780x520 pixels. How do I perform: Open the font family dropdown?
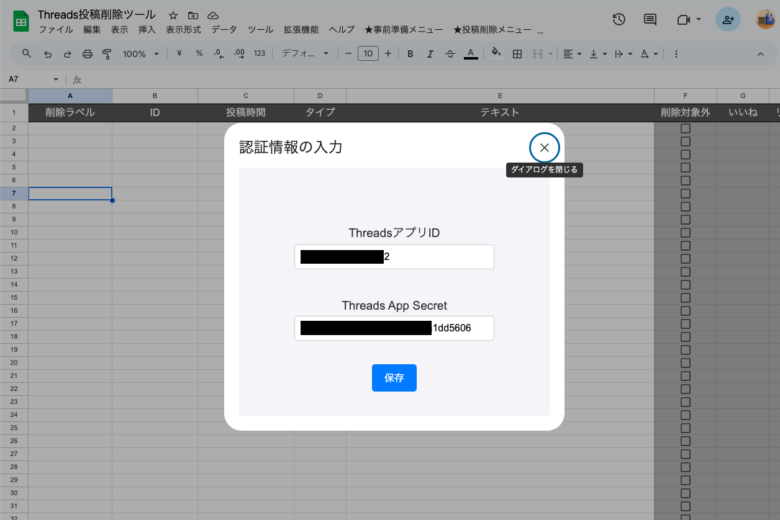click(x=305, y=54)
